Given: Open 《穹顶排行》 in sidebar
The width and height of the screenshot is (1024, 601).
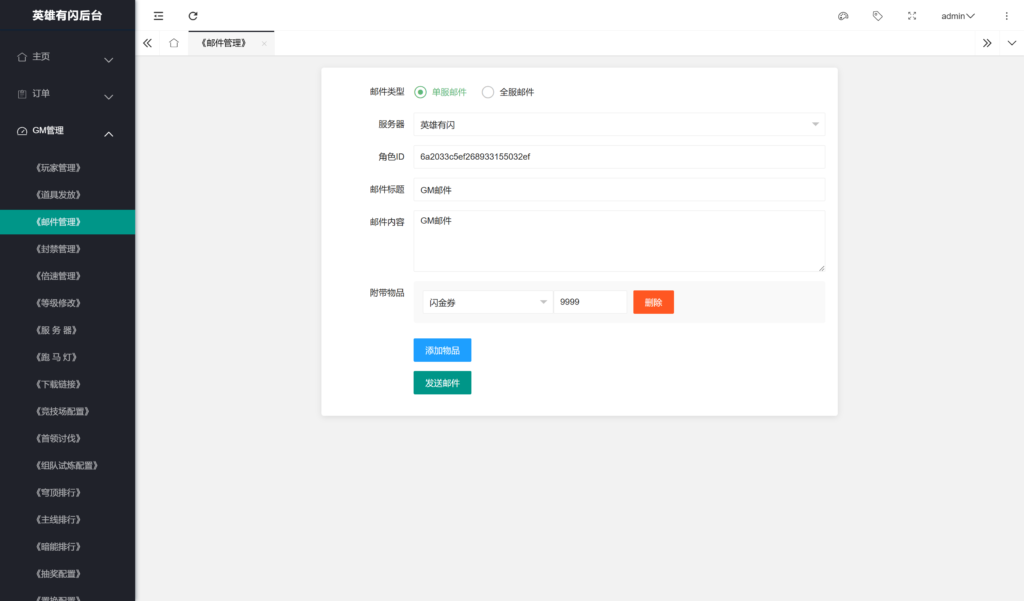Looking at the screenshot, I should click(68, 493).
